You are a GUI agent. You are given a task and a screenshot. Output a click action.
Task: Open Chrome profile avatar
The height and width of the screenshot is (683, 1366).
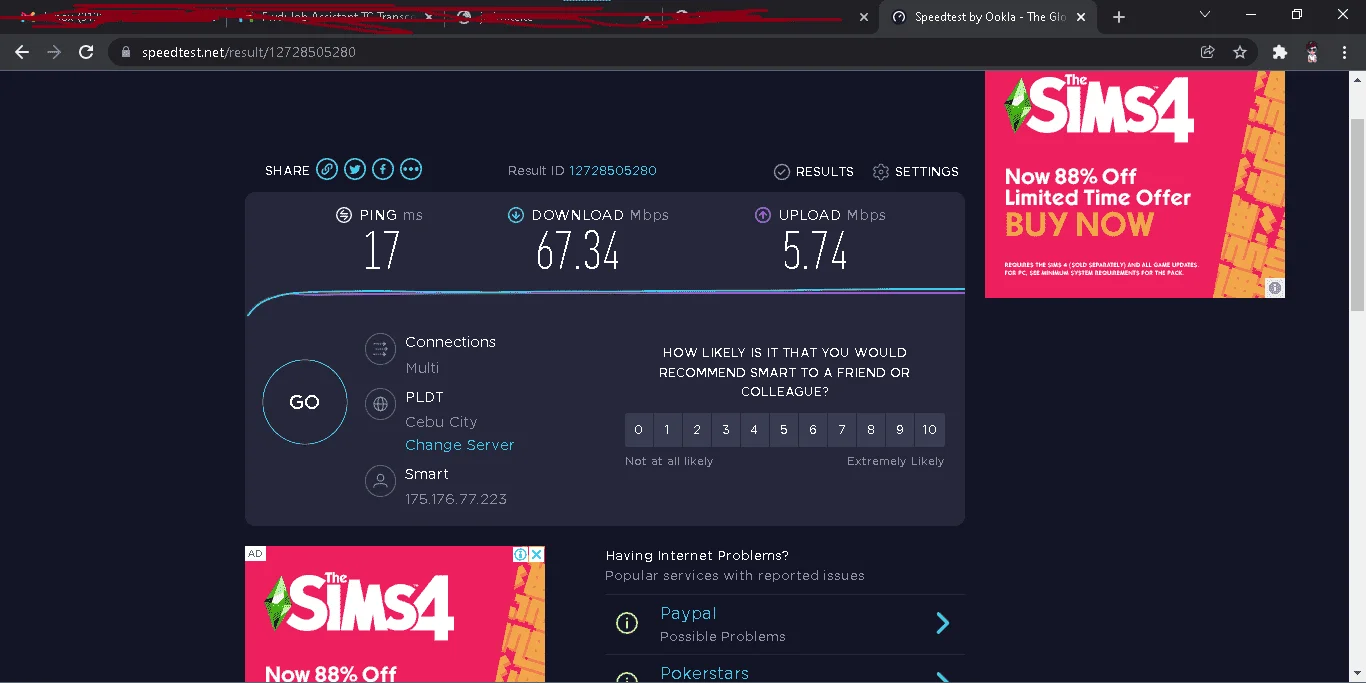click(1312, 52)
